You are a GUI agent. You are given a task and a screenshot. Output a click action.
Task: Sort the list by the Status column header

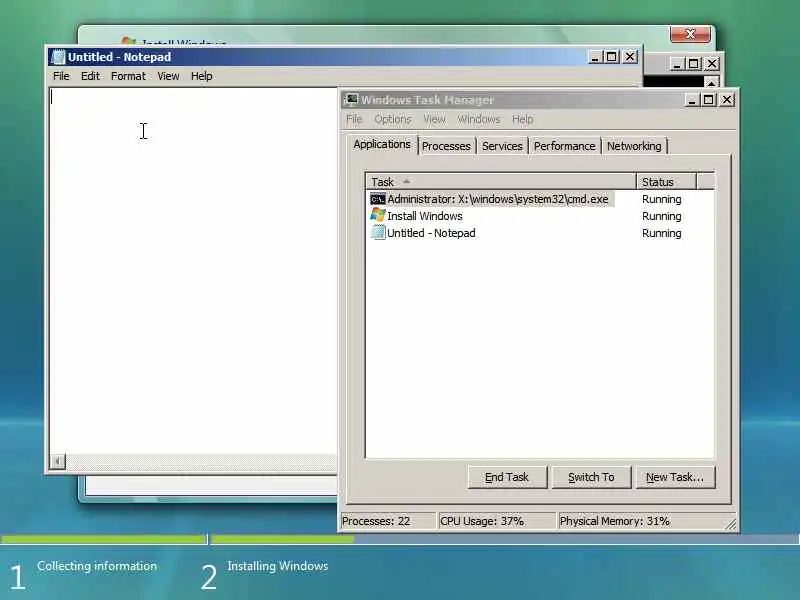[x=666, y=182]
